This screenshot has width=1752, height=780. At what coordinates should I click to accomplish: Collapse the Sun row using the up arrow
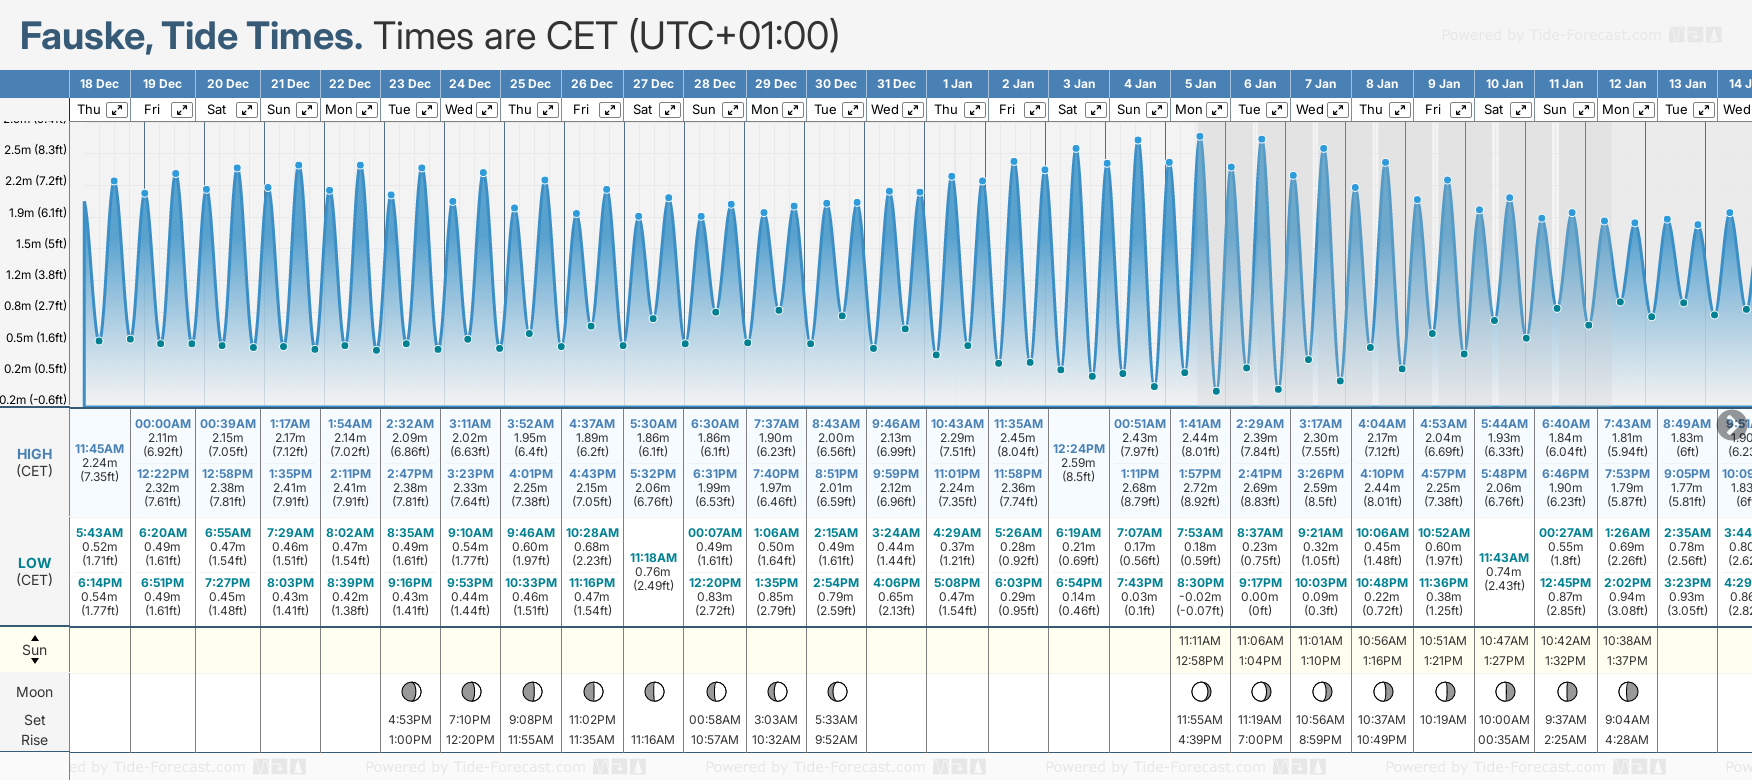[35, 637]
